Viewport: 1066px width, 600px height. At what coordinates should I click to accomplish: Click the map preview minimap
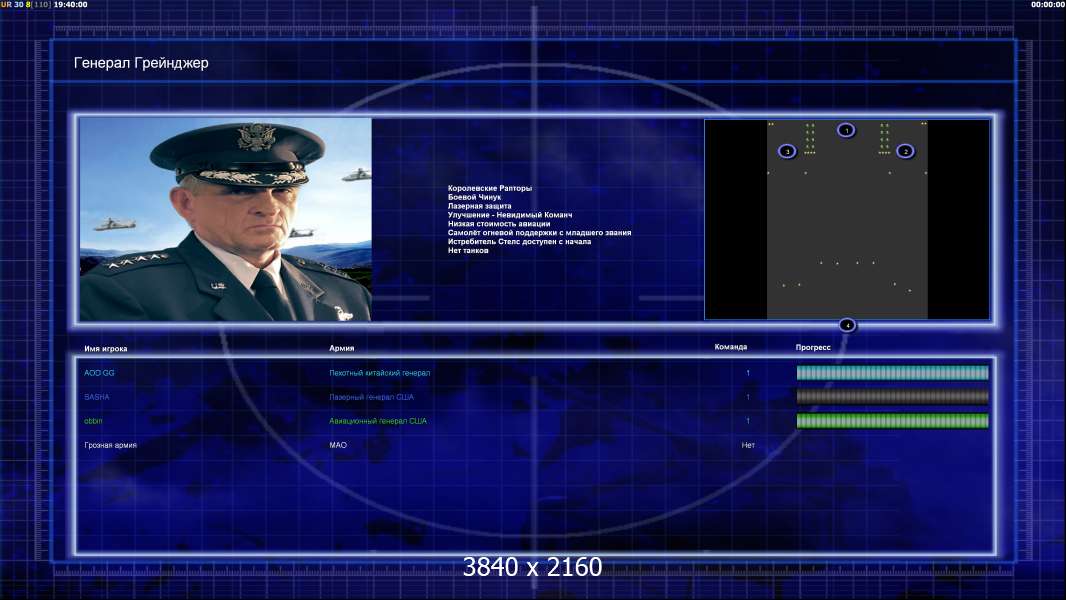(x=847, y=219)
